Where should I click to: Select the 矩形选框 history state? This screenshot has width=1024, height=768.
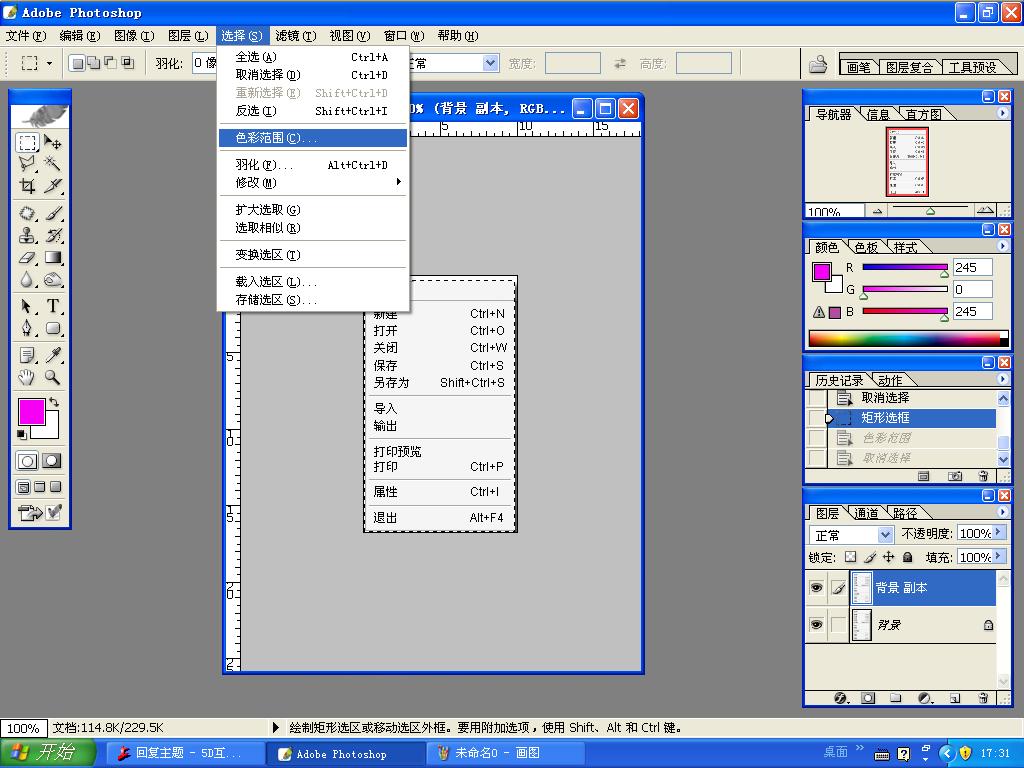click(910, 418)
